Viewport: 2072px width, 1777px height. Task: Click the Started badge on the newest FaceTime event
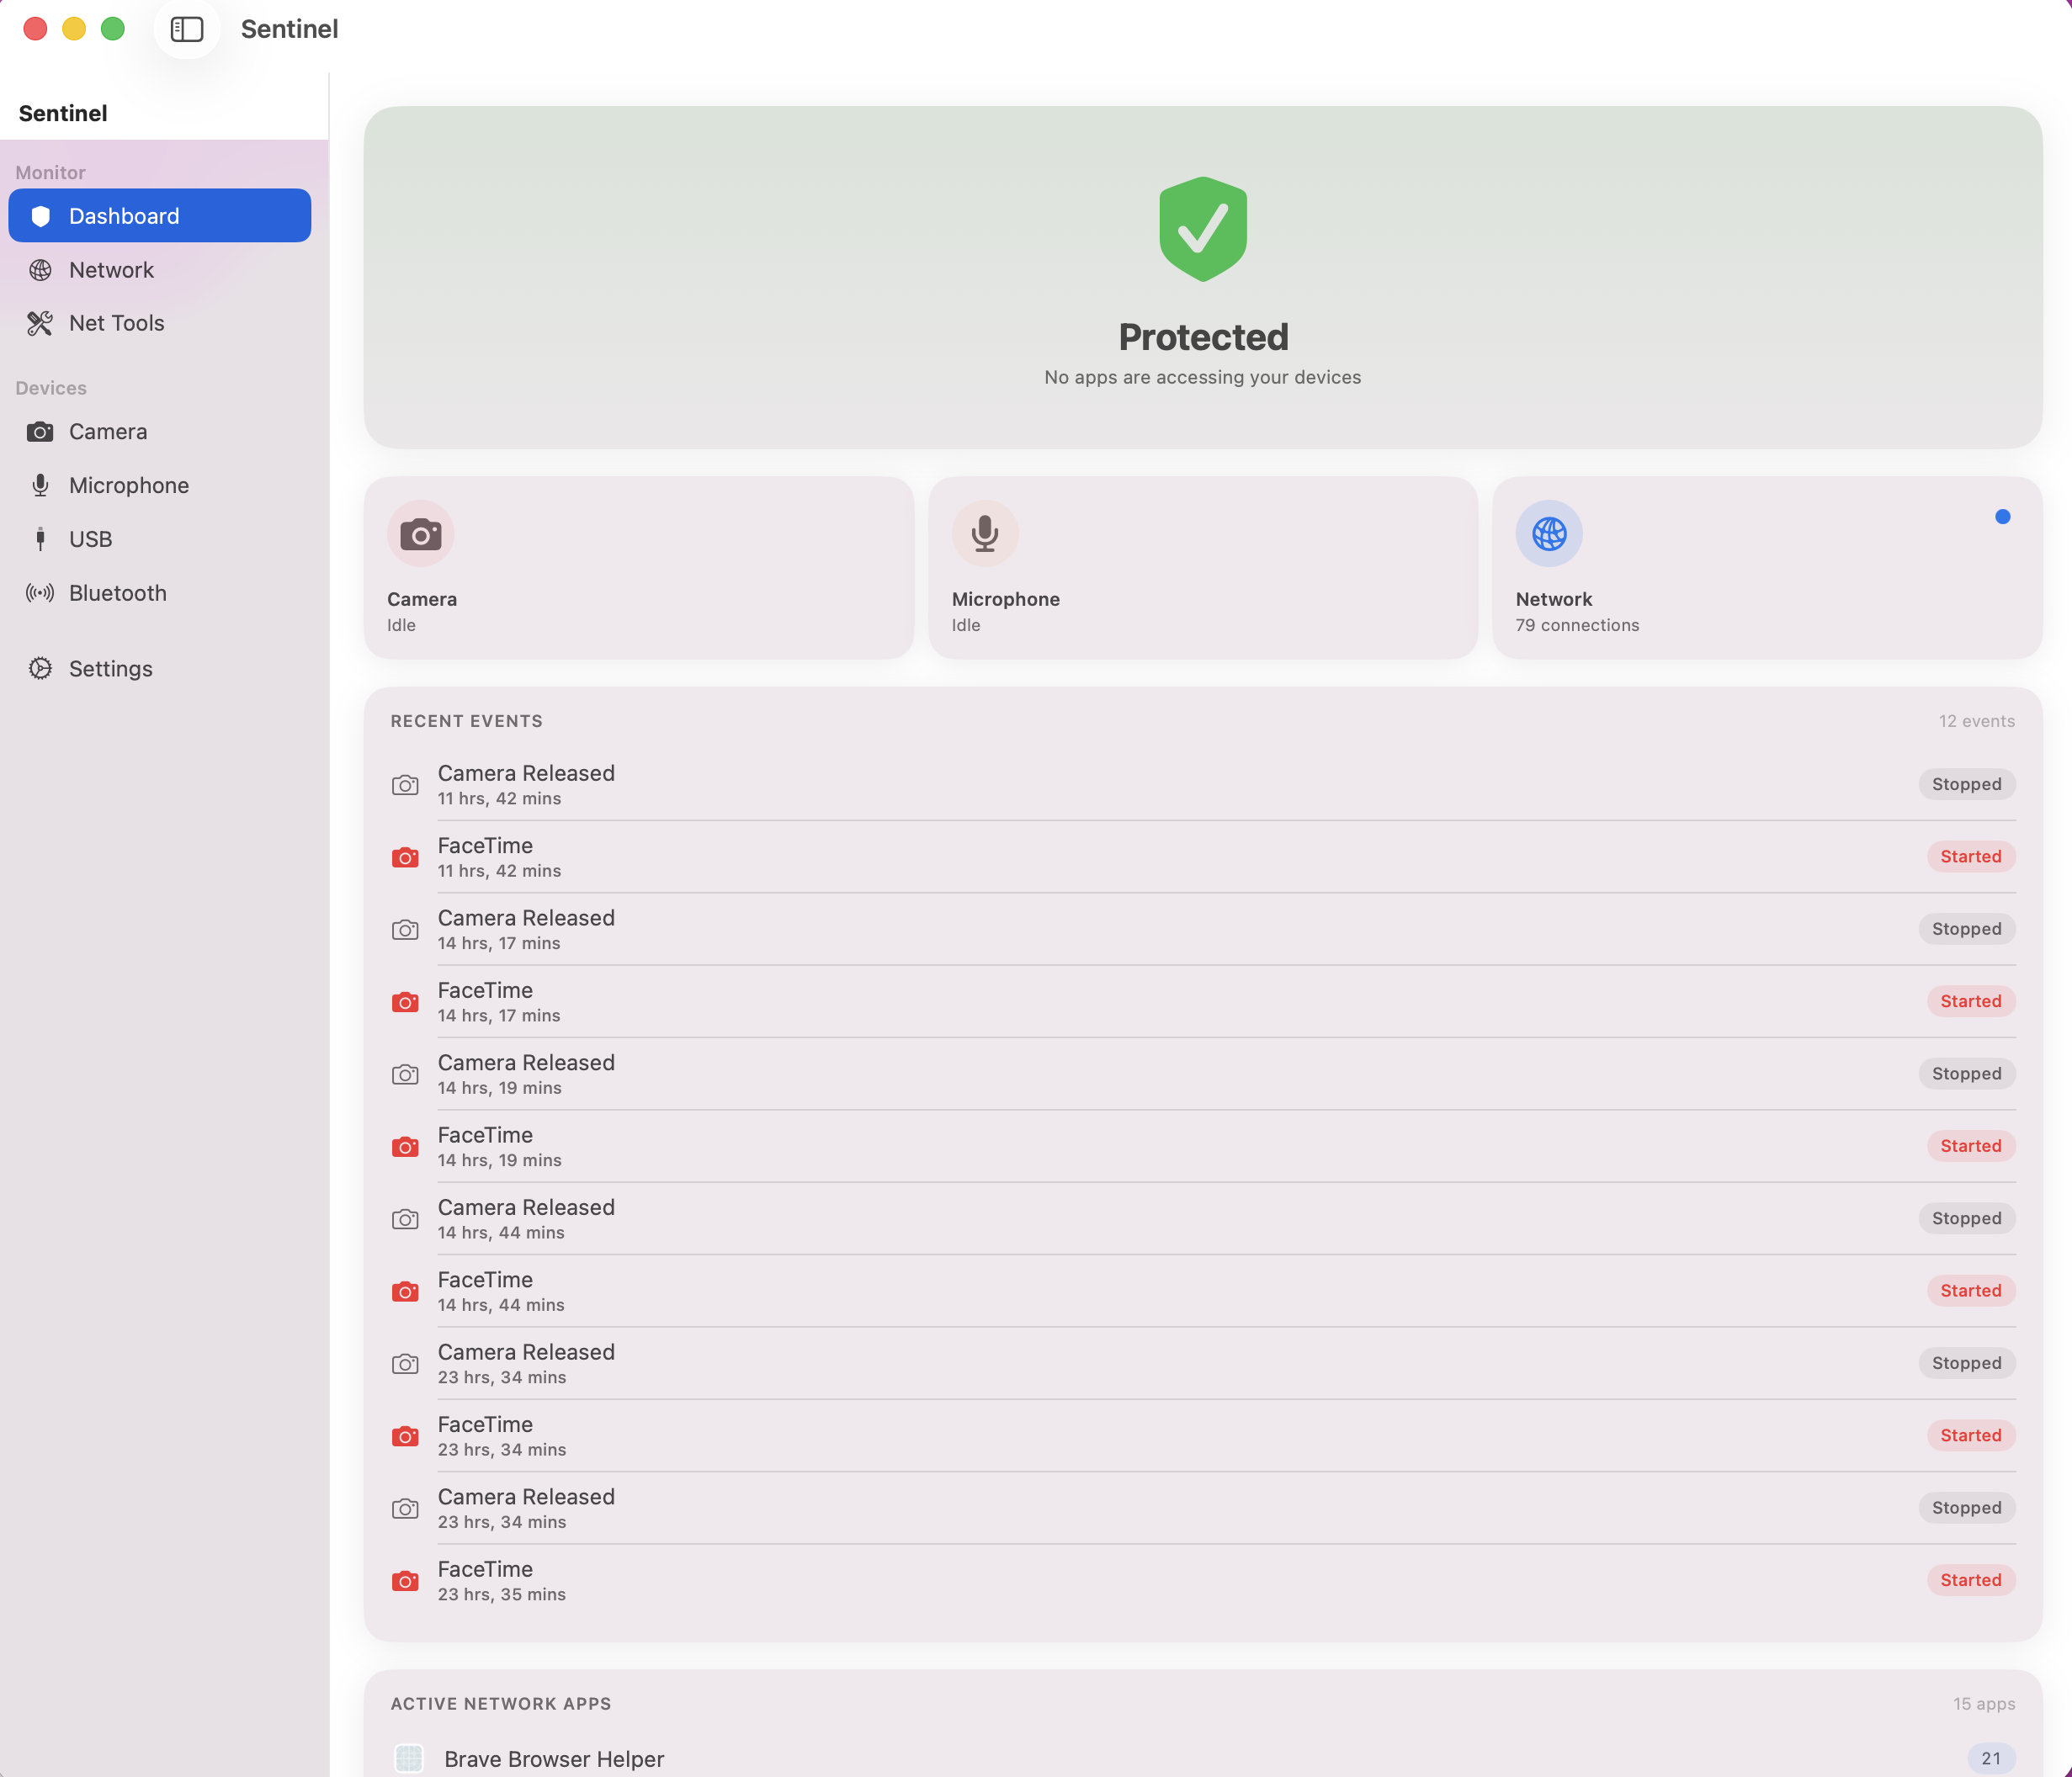(x=1969, y=856)
